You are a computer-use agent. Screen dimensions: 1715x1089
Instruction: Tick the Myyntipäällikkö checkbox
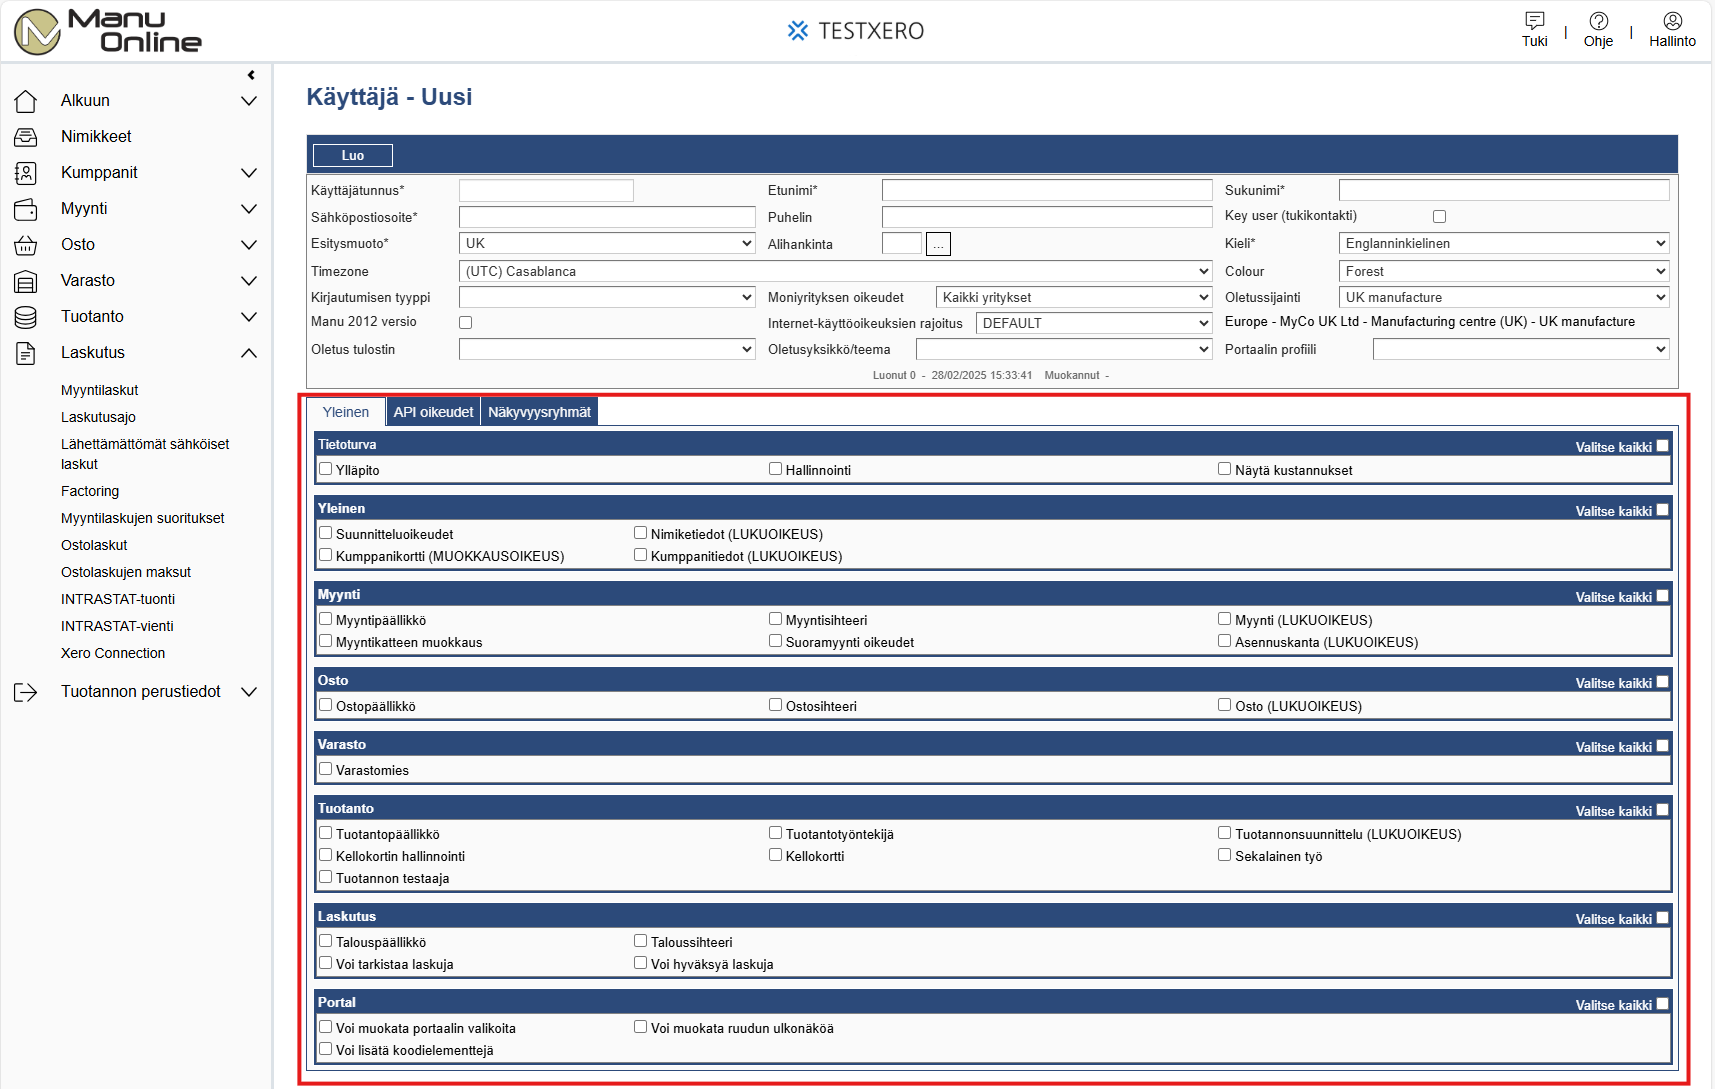pos(325,618)
